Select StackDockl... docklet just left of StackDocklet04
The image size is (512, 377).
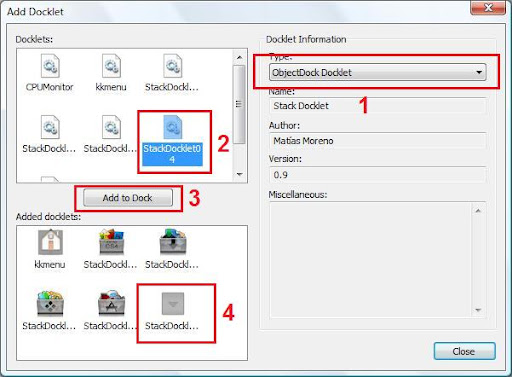click(x=111, y=134)
